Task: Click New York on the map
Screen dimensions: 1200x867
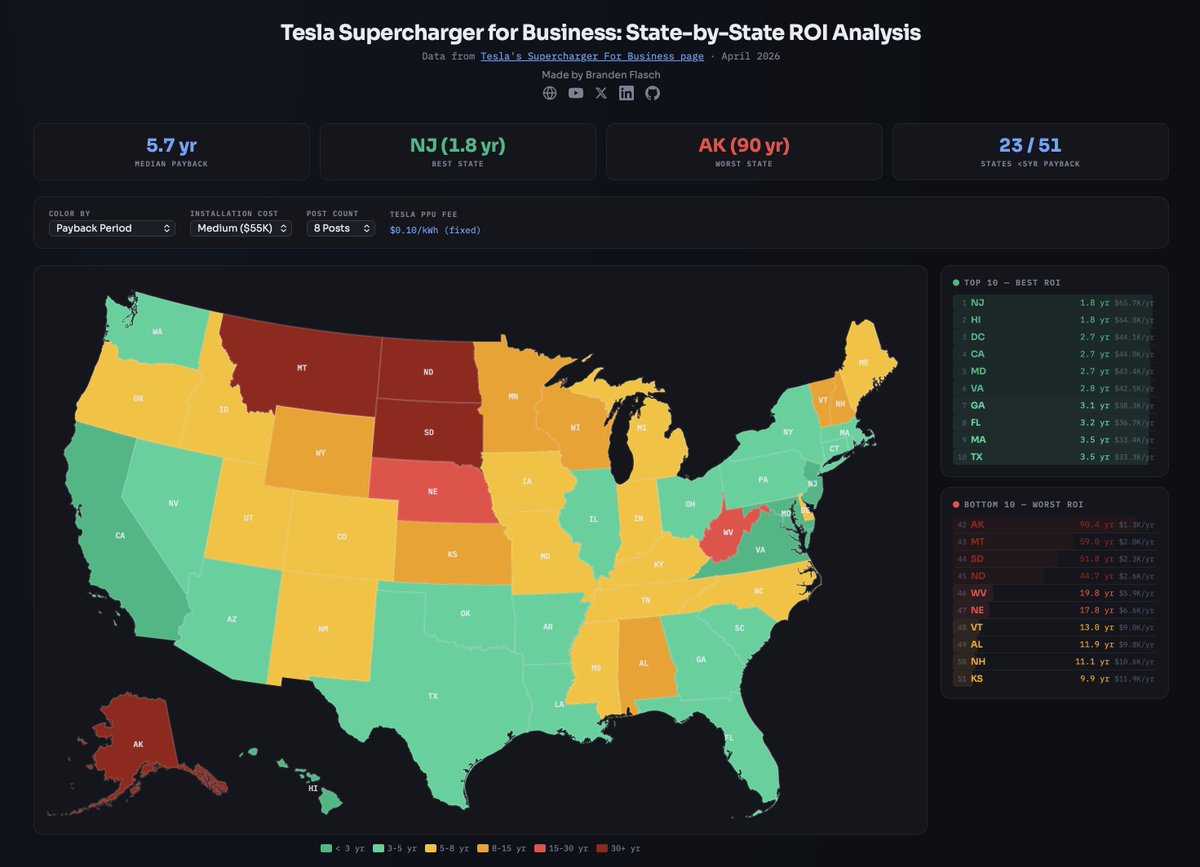Action: 788,431
